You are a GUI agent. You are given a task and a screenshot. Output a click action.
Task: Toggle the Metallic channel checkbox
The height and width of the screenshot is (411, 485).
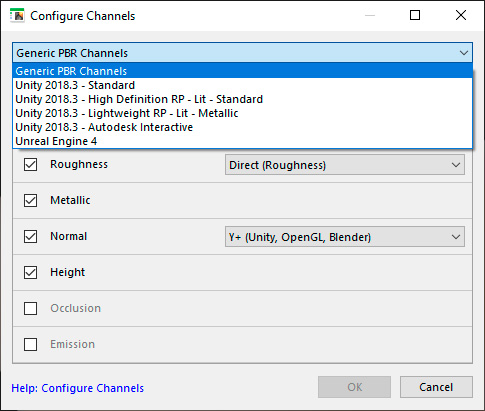tap(30, 200)
